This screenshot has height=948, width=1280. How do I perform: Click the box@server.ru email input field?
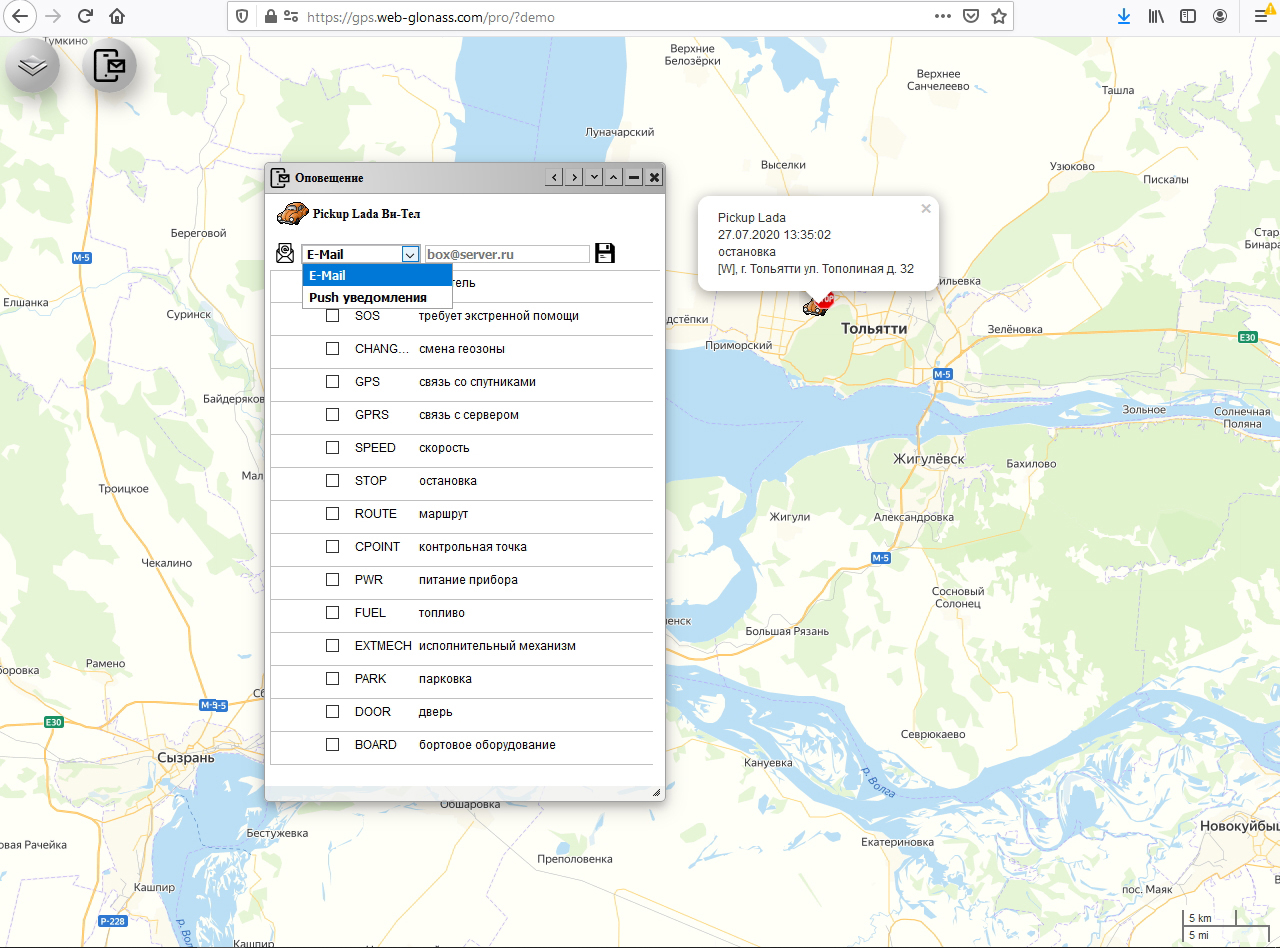pyautogui.click(x=507, y=254)
